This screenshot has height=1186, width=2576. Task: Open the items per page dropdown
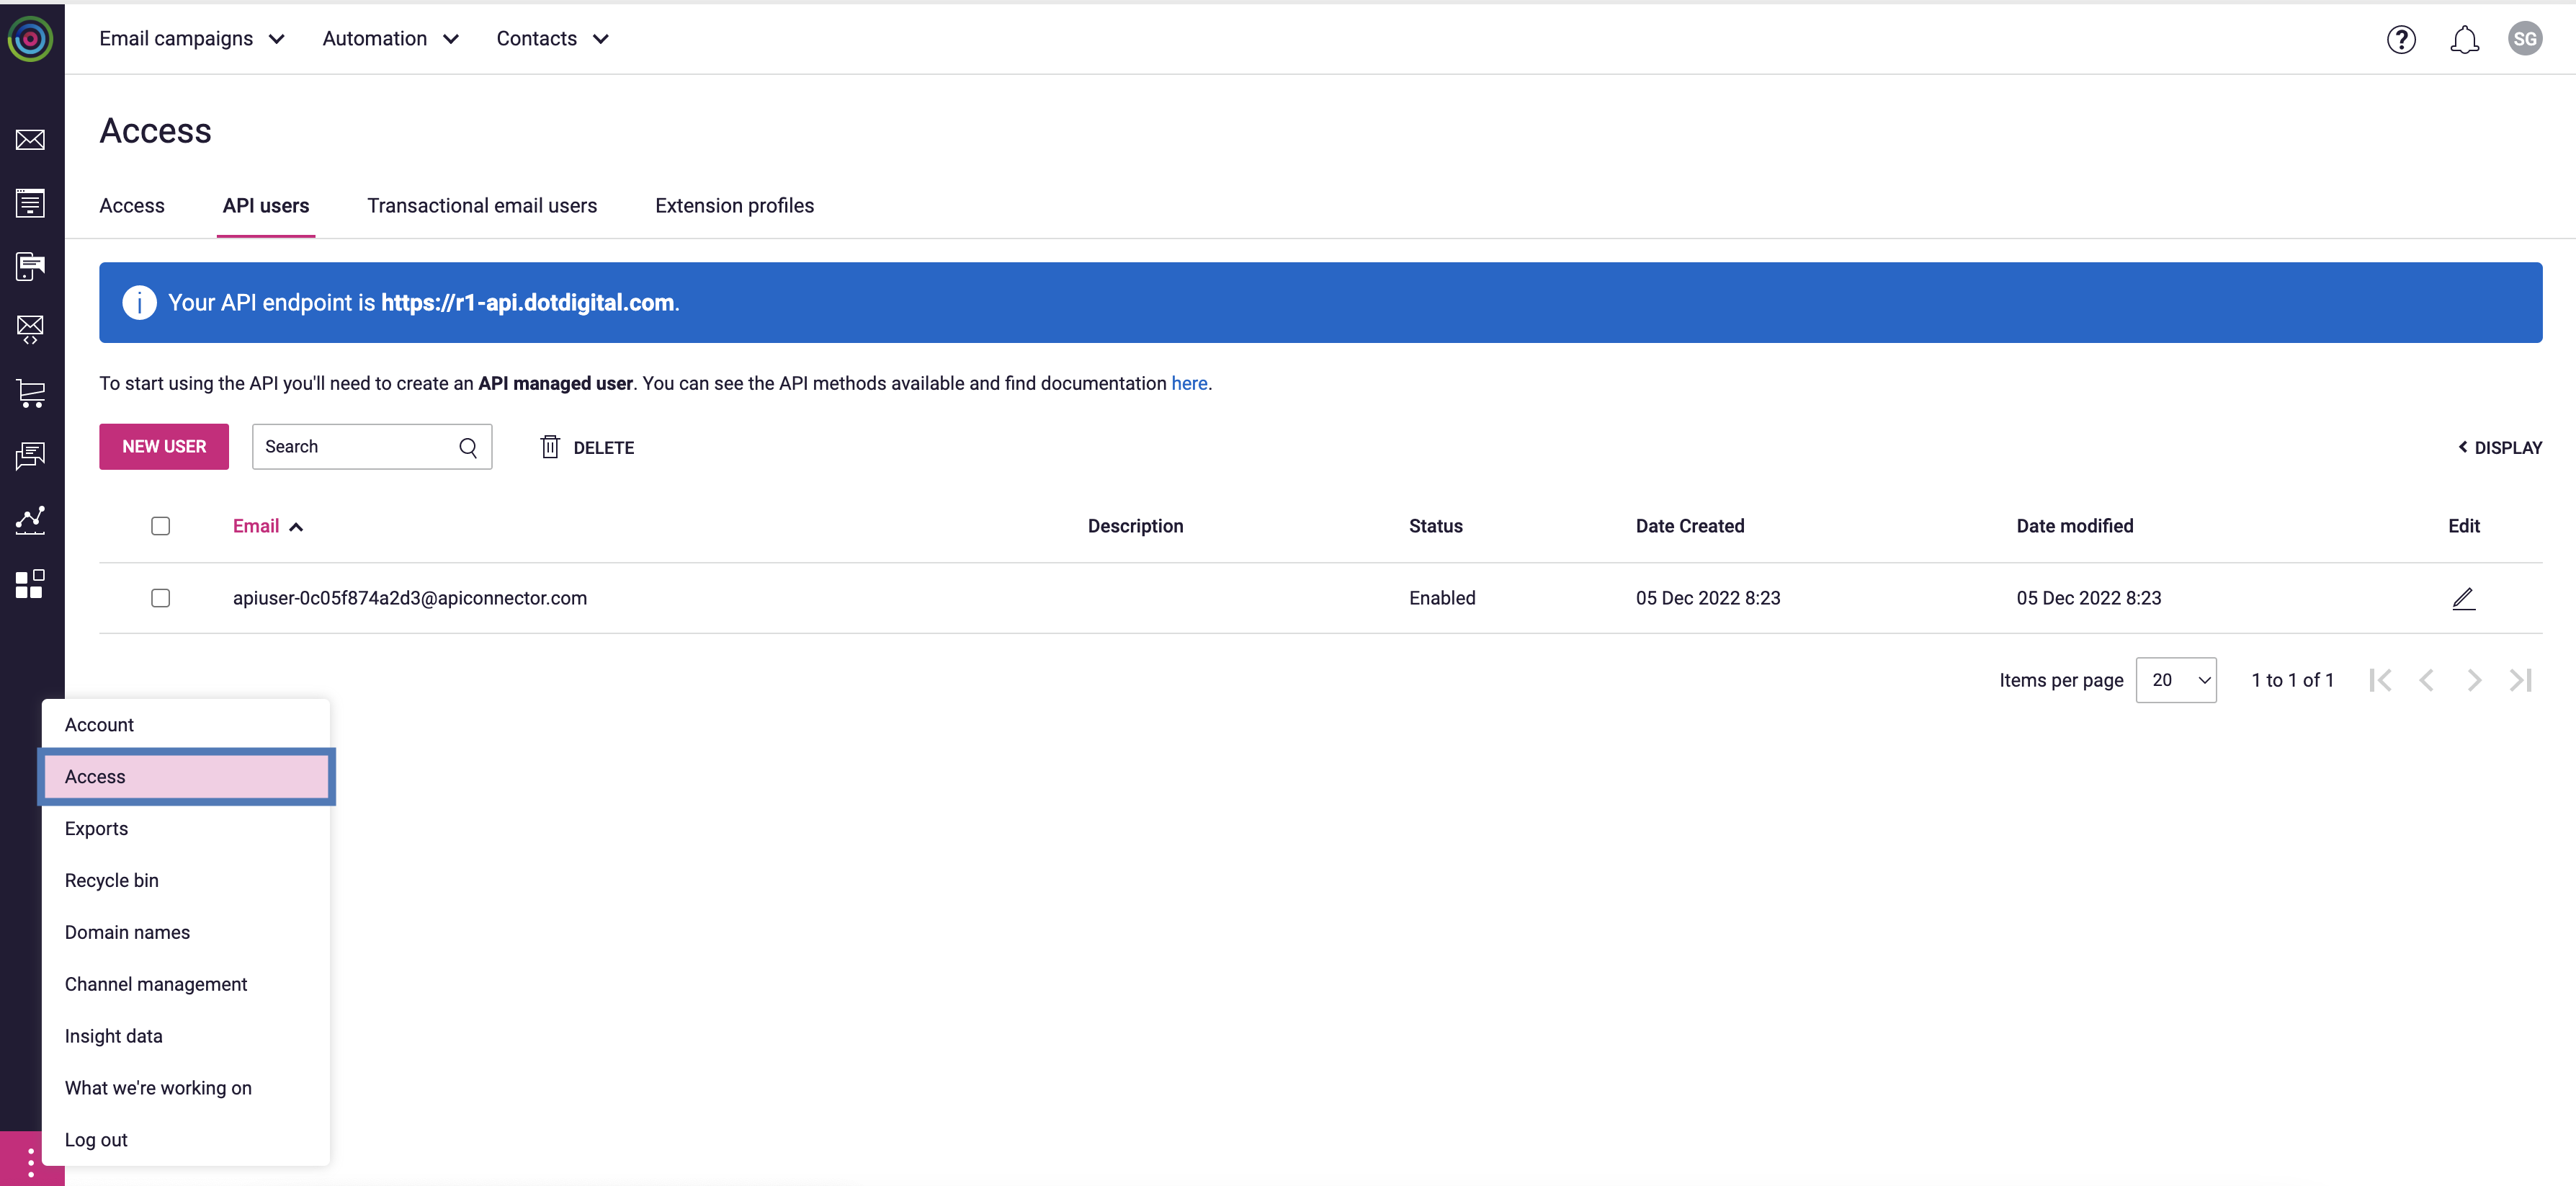pyautogui.click(x=2175, y=680)
